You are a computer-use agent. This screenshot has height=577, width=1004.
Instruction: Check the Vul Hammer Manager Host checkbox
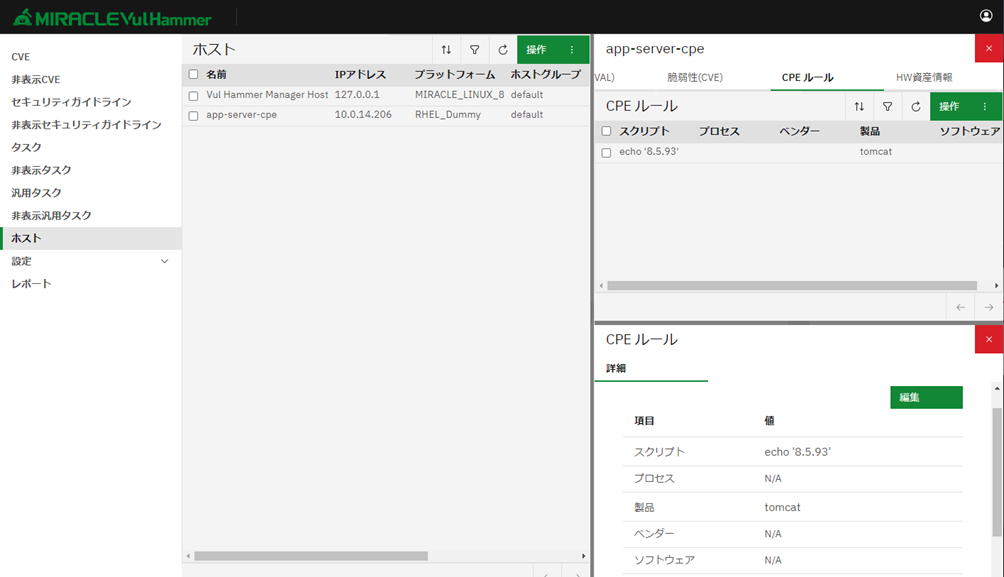(193, 96)
